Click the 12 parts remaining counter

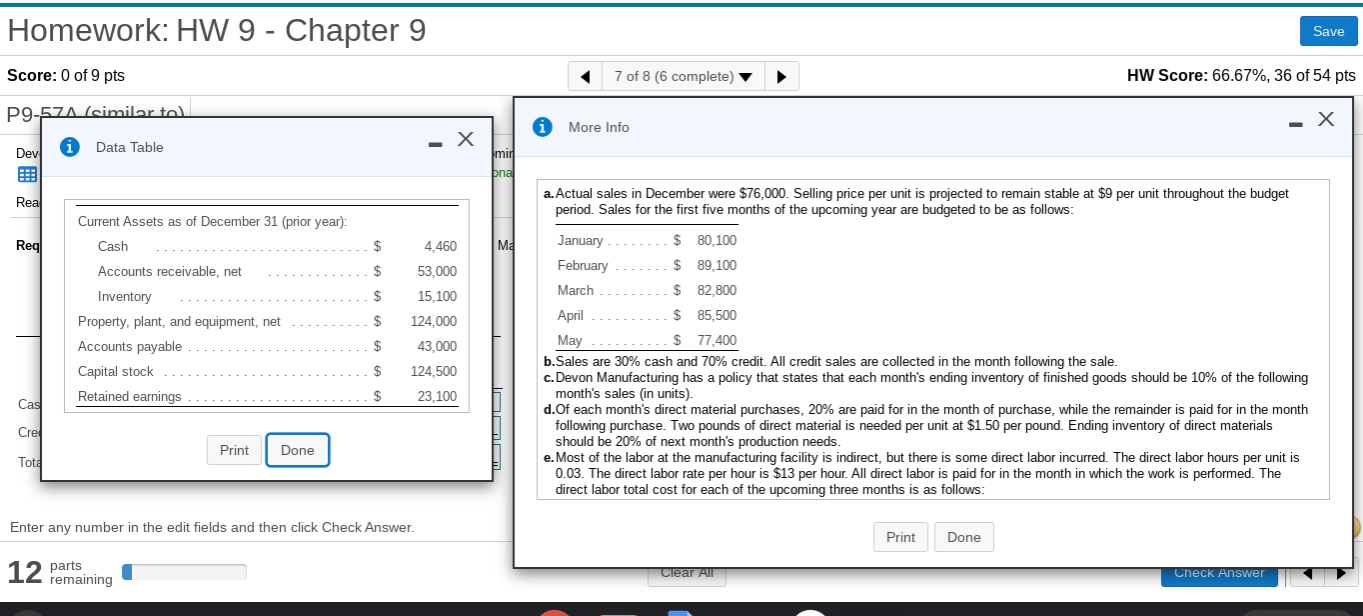tap(60, 572)
